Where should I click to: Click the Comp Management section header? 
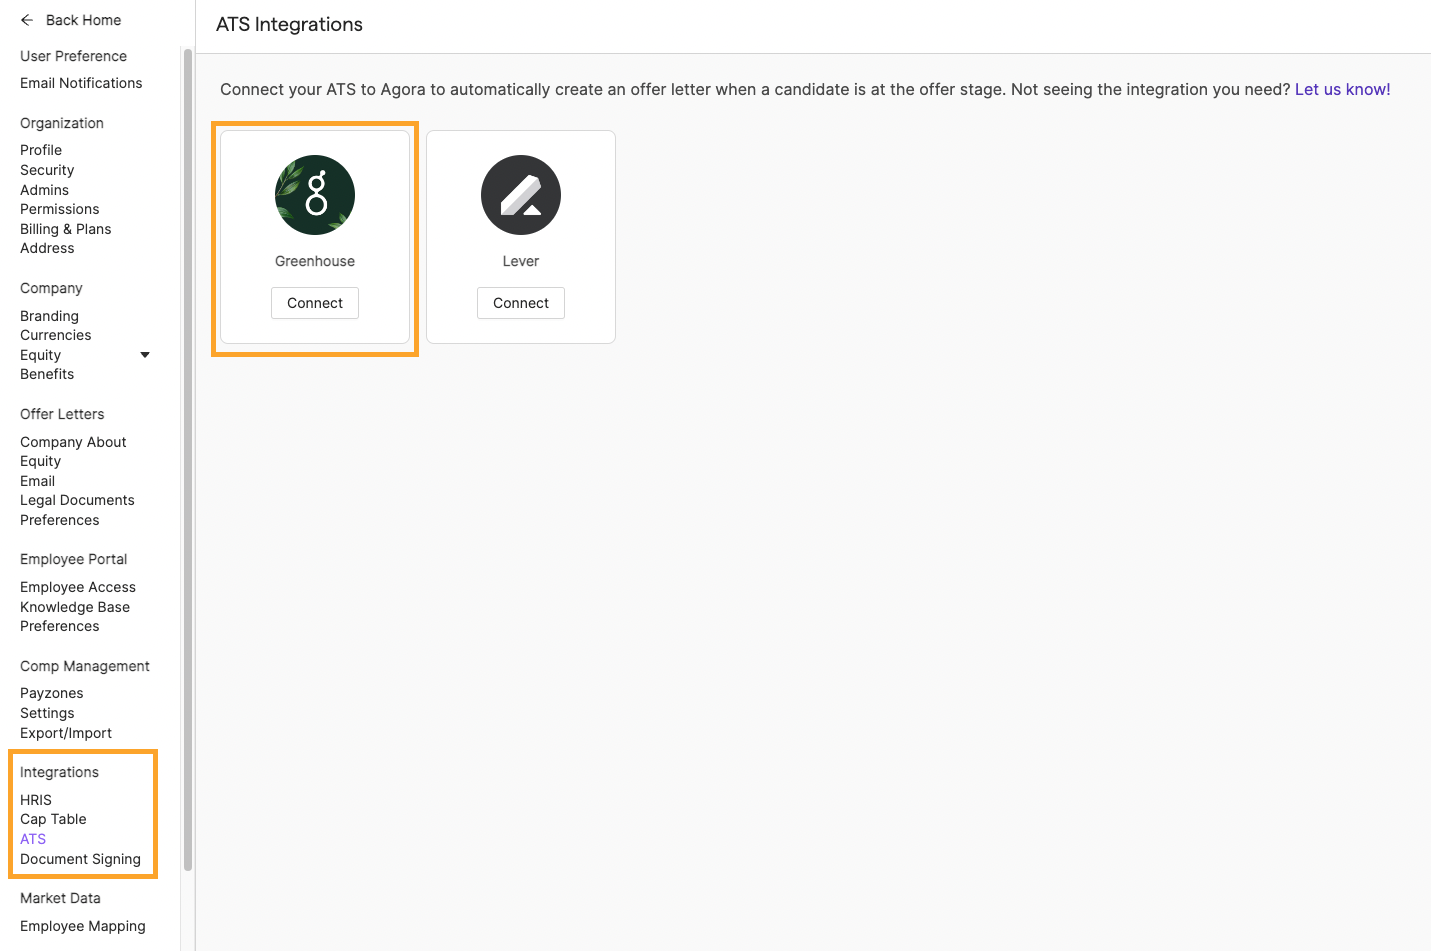[85, 666]
